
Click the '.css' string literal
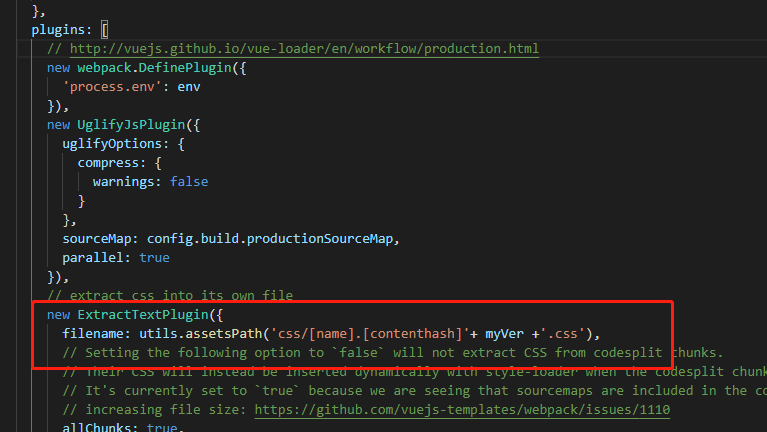(x=562, y=334)
